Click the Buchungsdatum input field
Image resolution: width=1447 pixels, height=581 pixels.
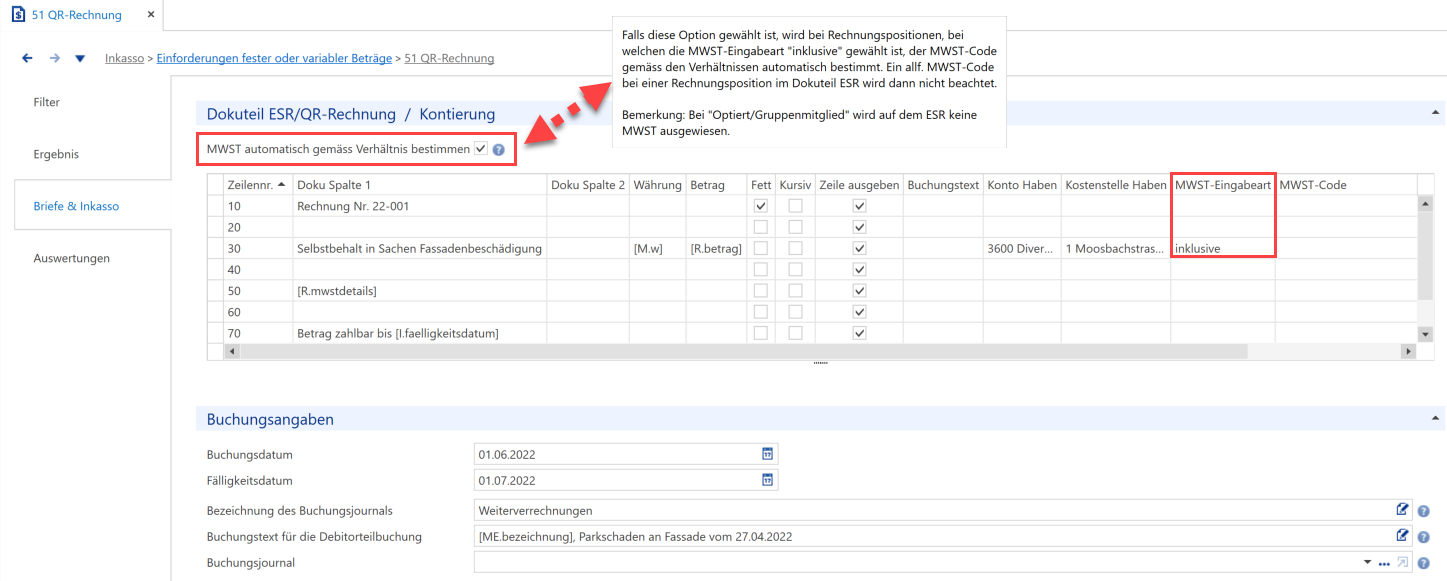coord(626,454)
